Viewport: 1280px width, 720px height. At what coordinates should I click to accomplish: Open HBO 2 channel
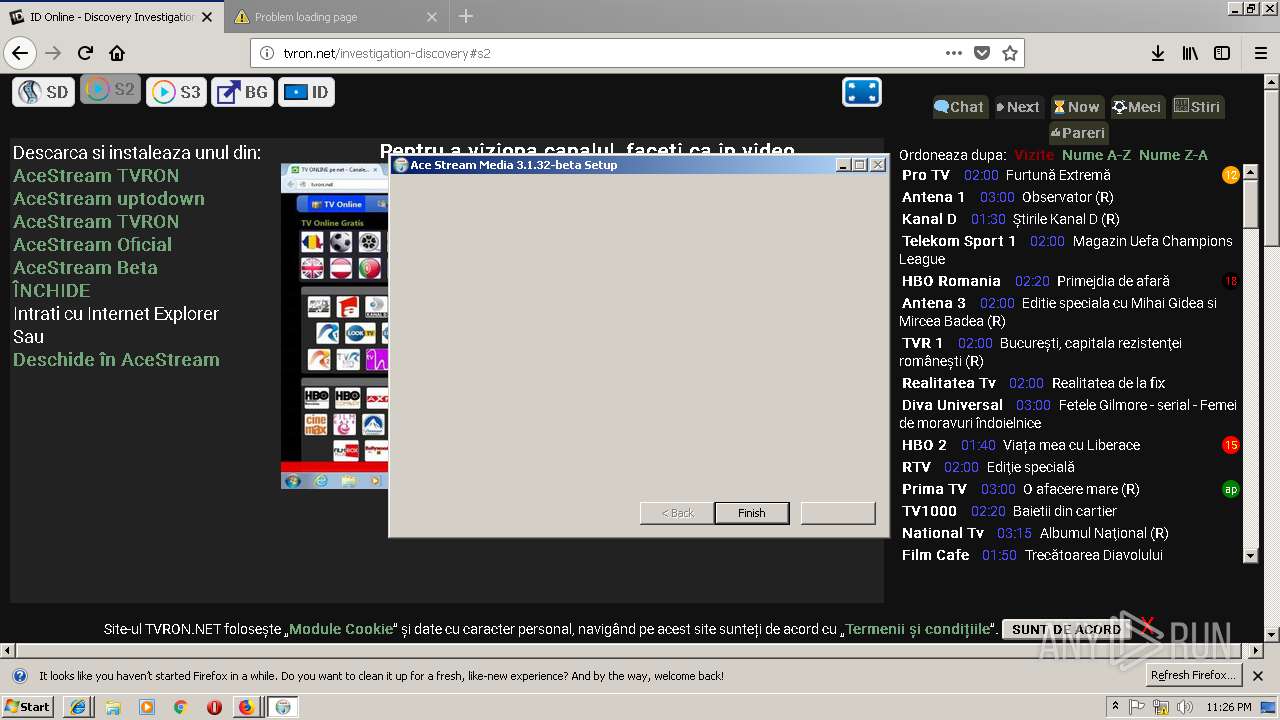pos(924,445)
